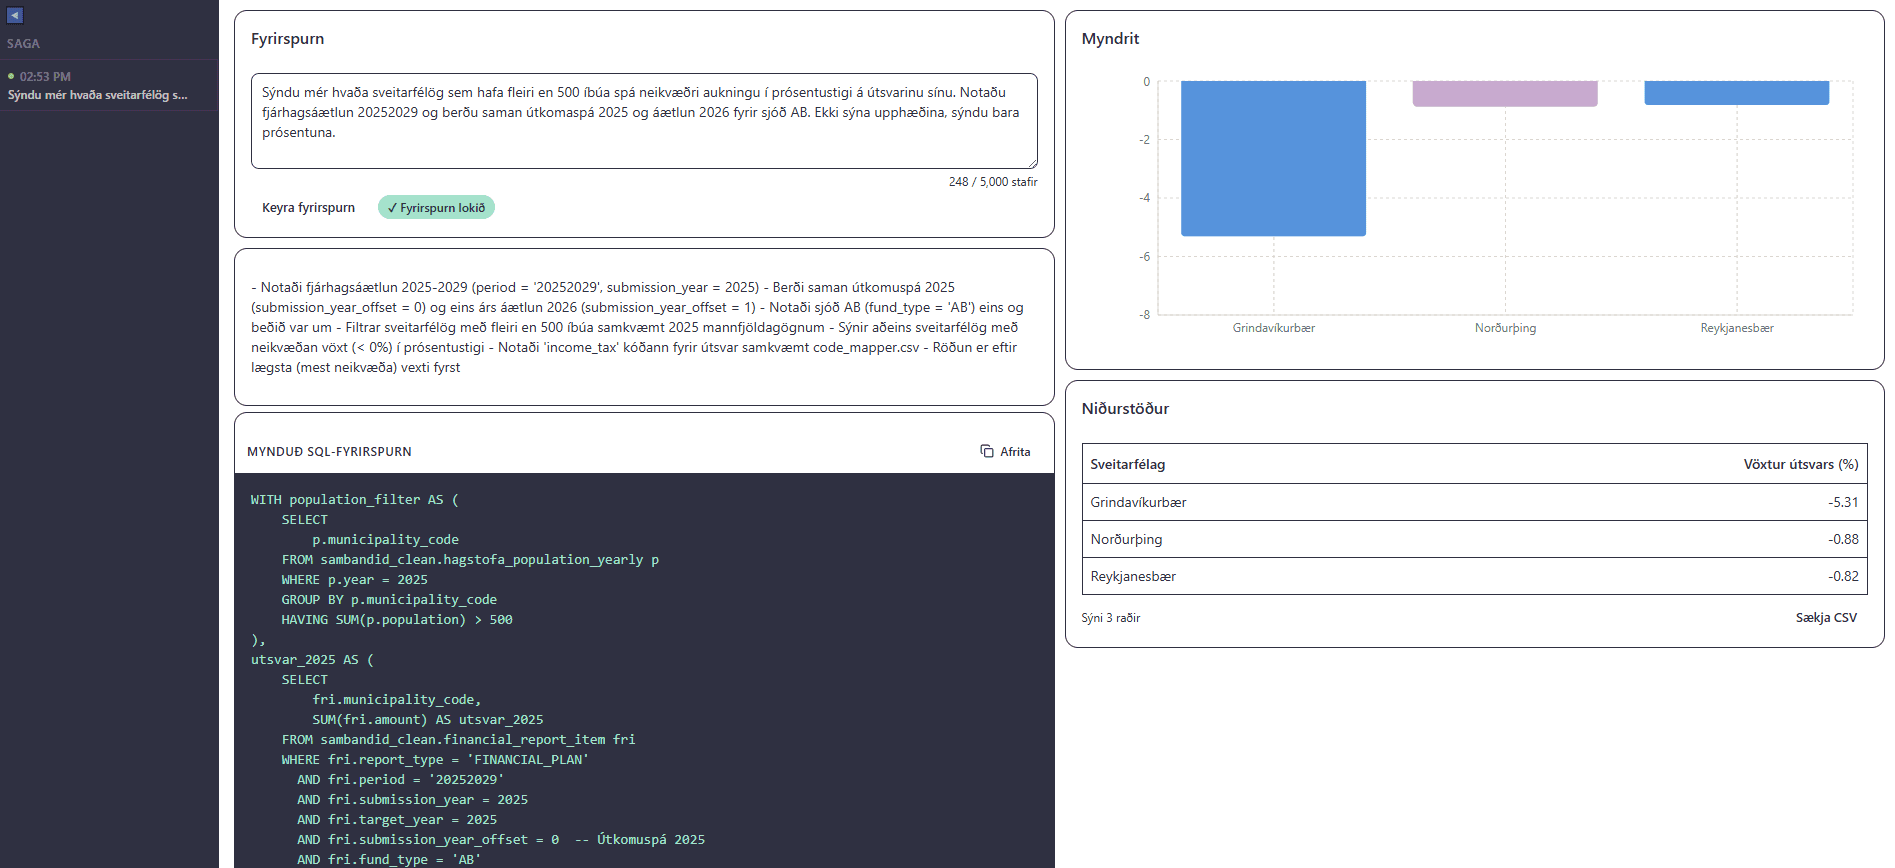
Task: Download results via Sækja CSV
Action: tap(1826, 617)
